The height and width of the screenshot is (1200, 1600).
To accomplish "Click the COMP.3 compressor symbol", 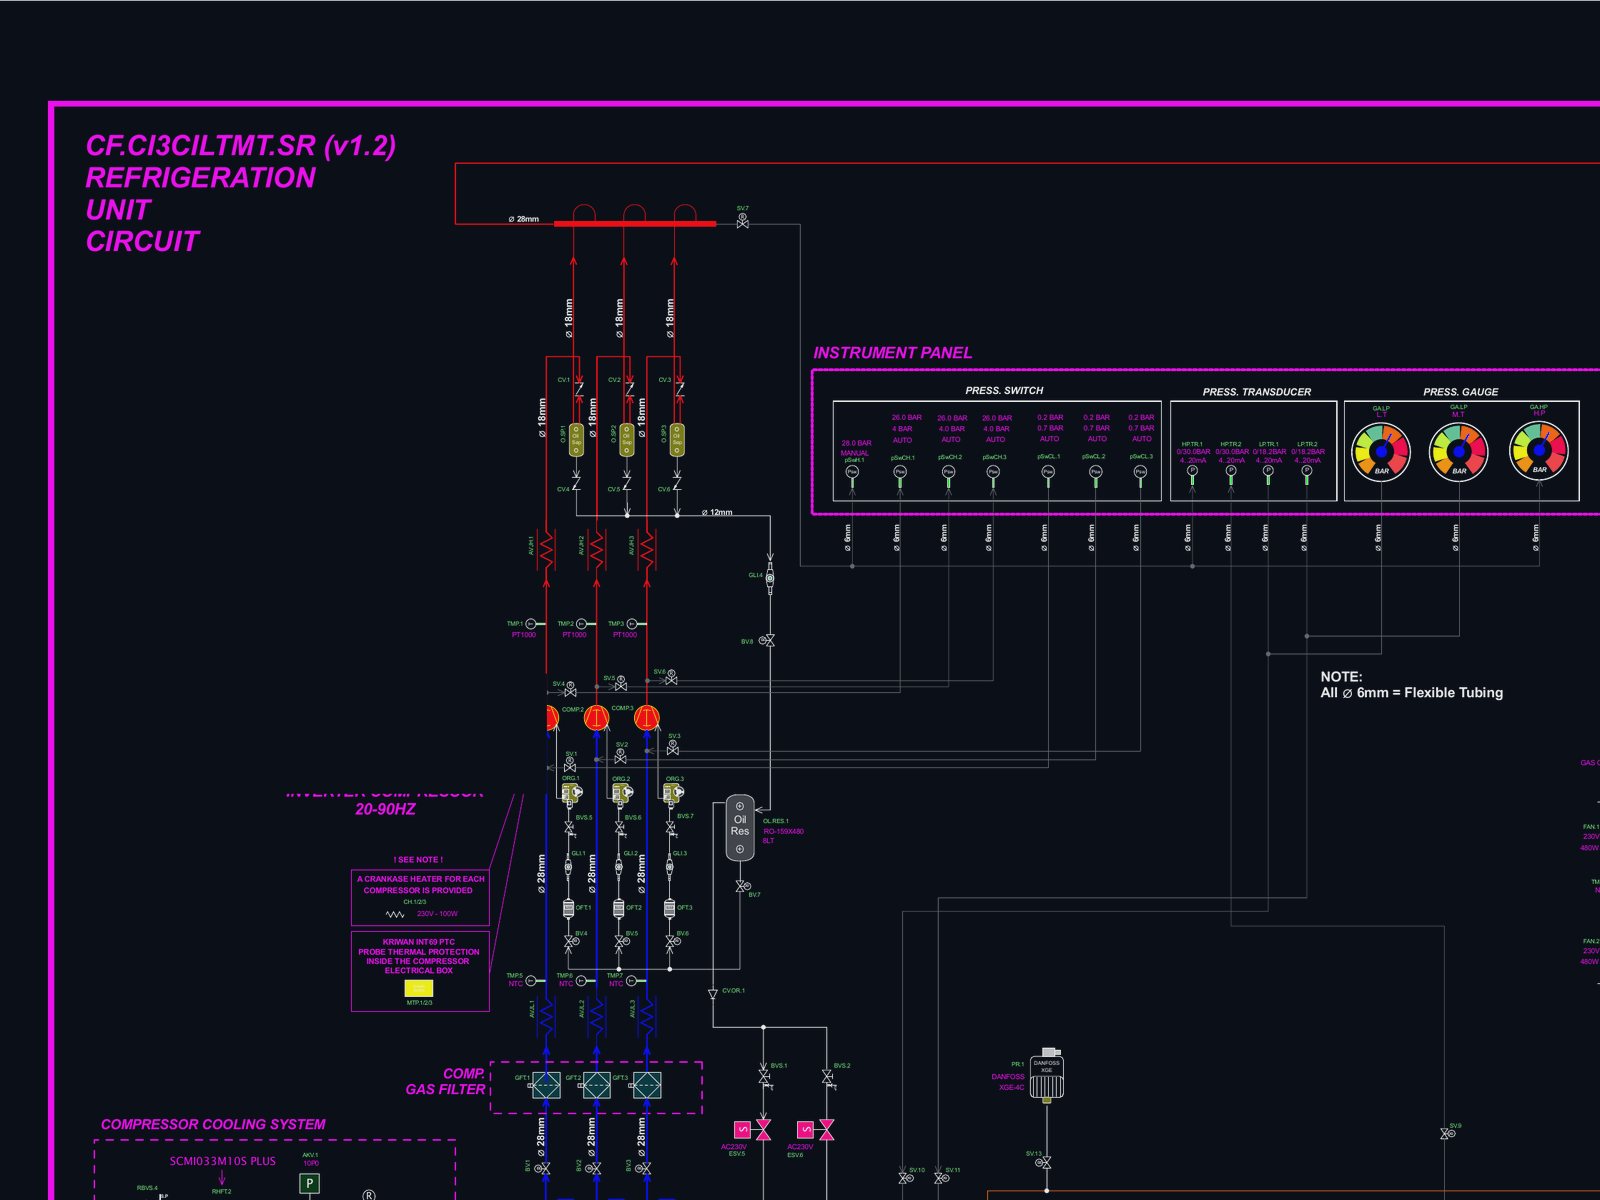I will click(x=647, y=718).
